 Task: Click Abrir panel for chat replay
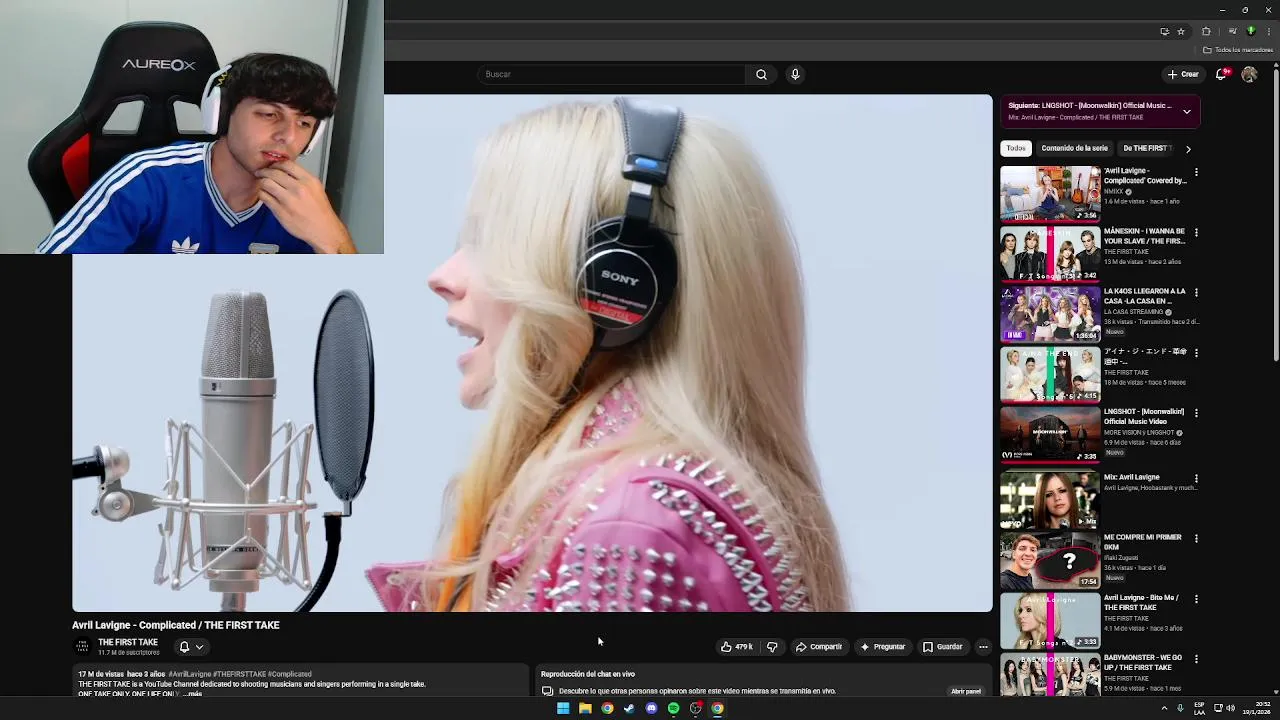coord(966,691)
